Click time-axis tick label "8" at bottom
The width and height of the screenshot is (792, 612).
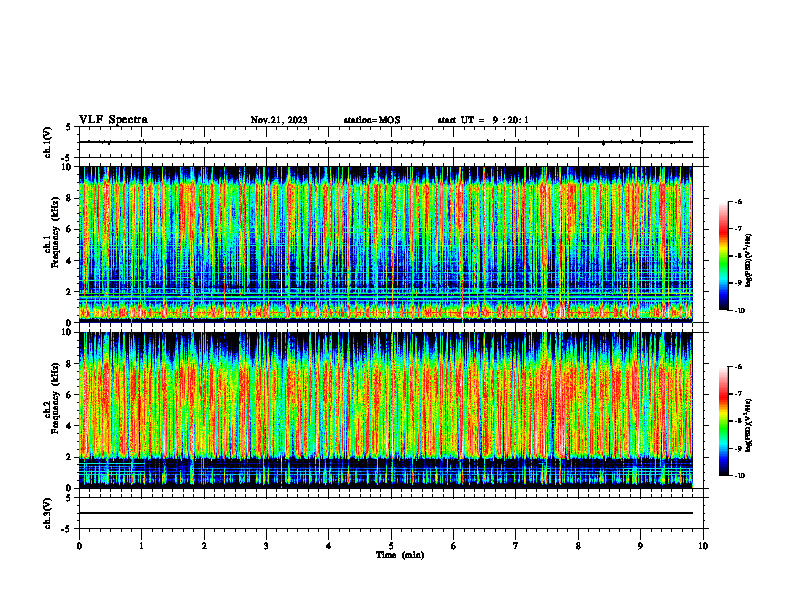[578, 546]
